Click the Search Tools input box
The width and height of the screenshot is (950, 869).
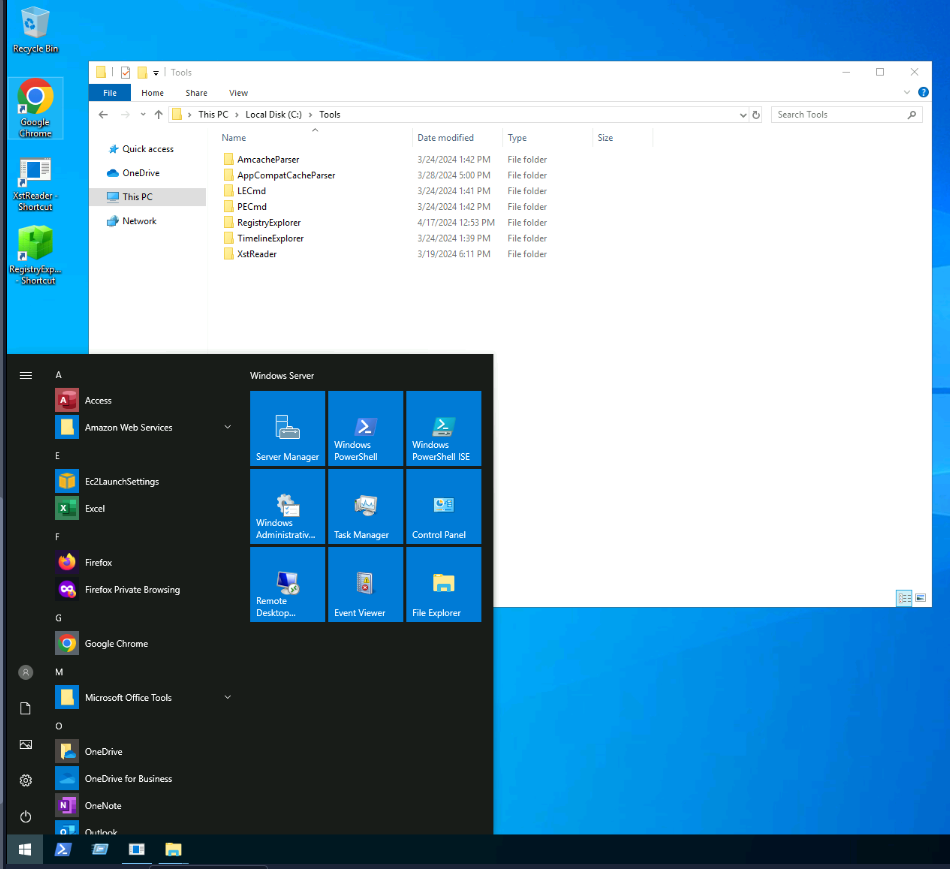point(838,115)
